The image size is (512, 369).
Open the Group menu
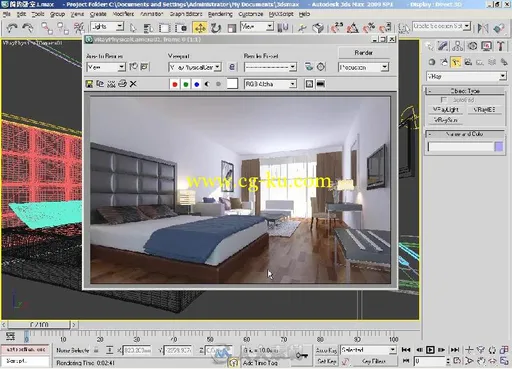click(57, 14)
